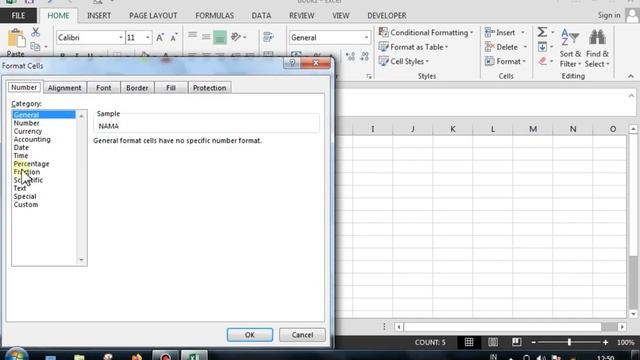
Task: Expand the Conditional Formatting dropdown arrow
Action: 471,33
